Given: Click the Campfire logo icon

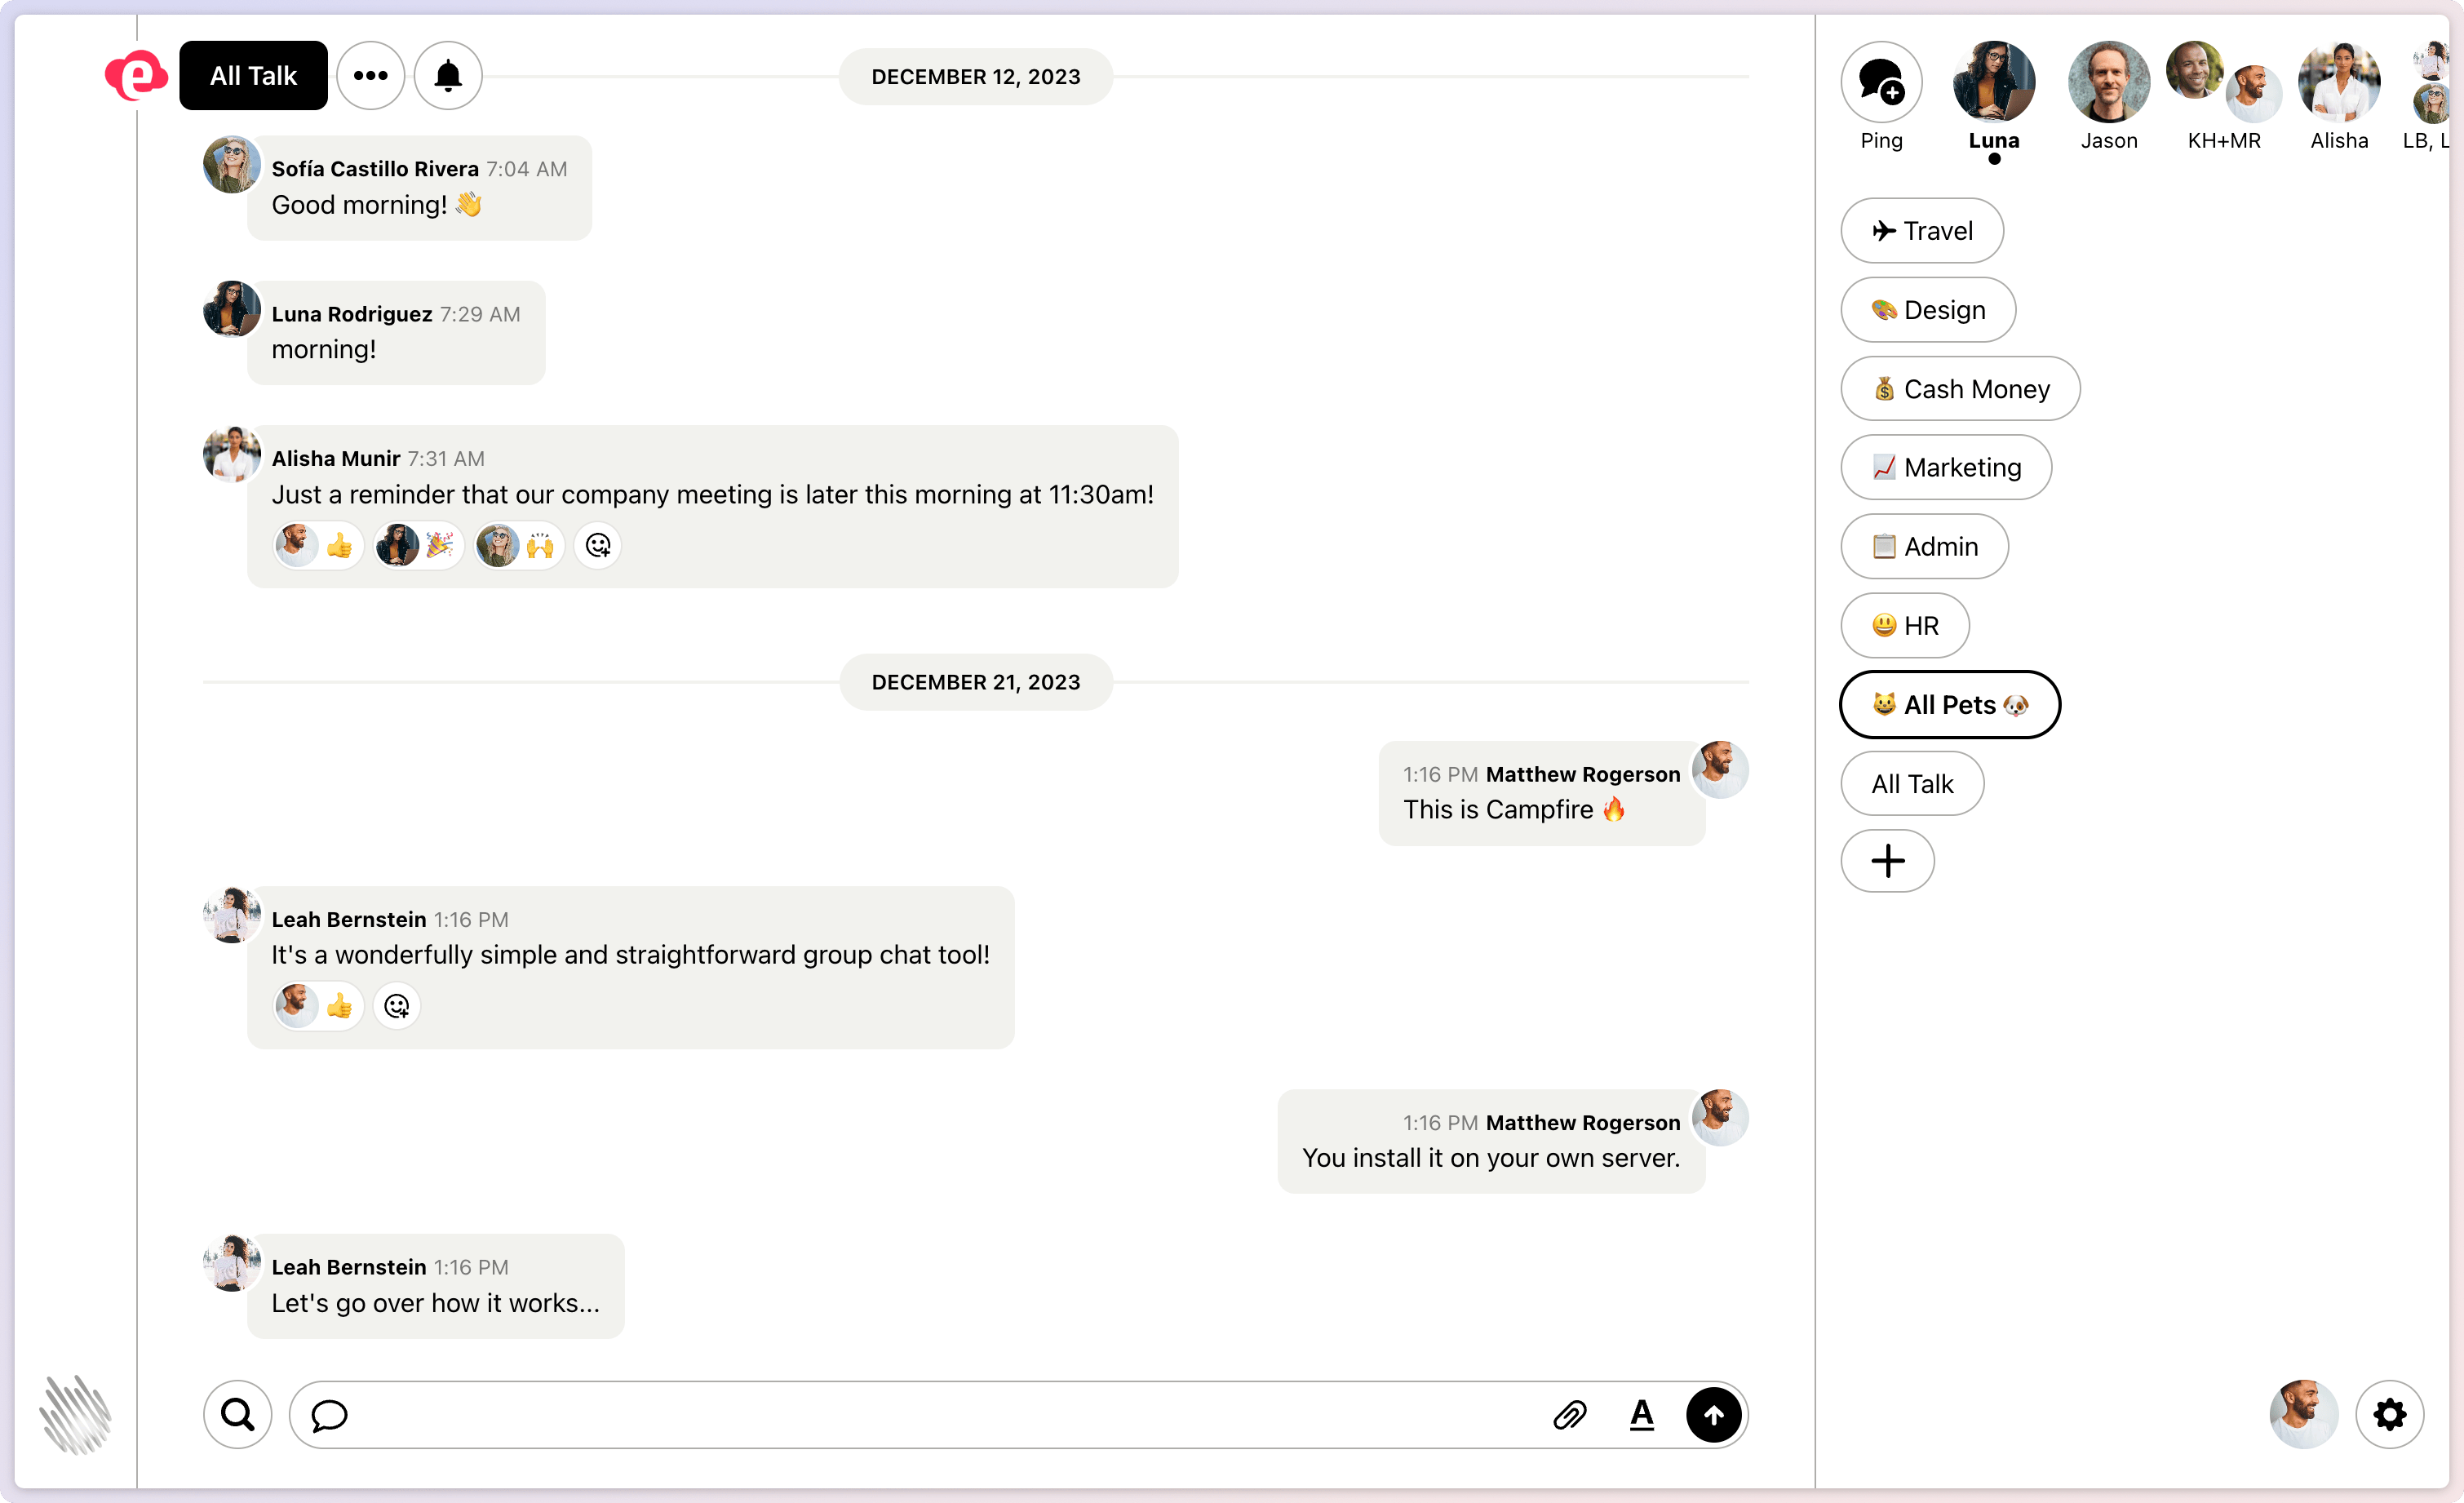Looking at the screenshot, I should tap(136, 76).
